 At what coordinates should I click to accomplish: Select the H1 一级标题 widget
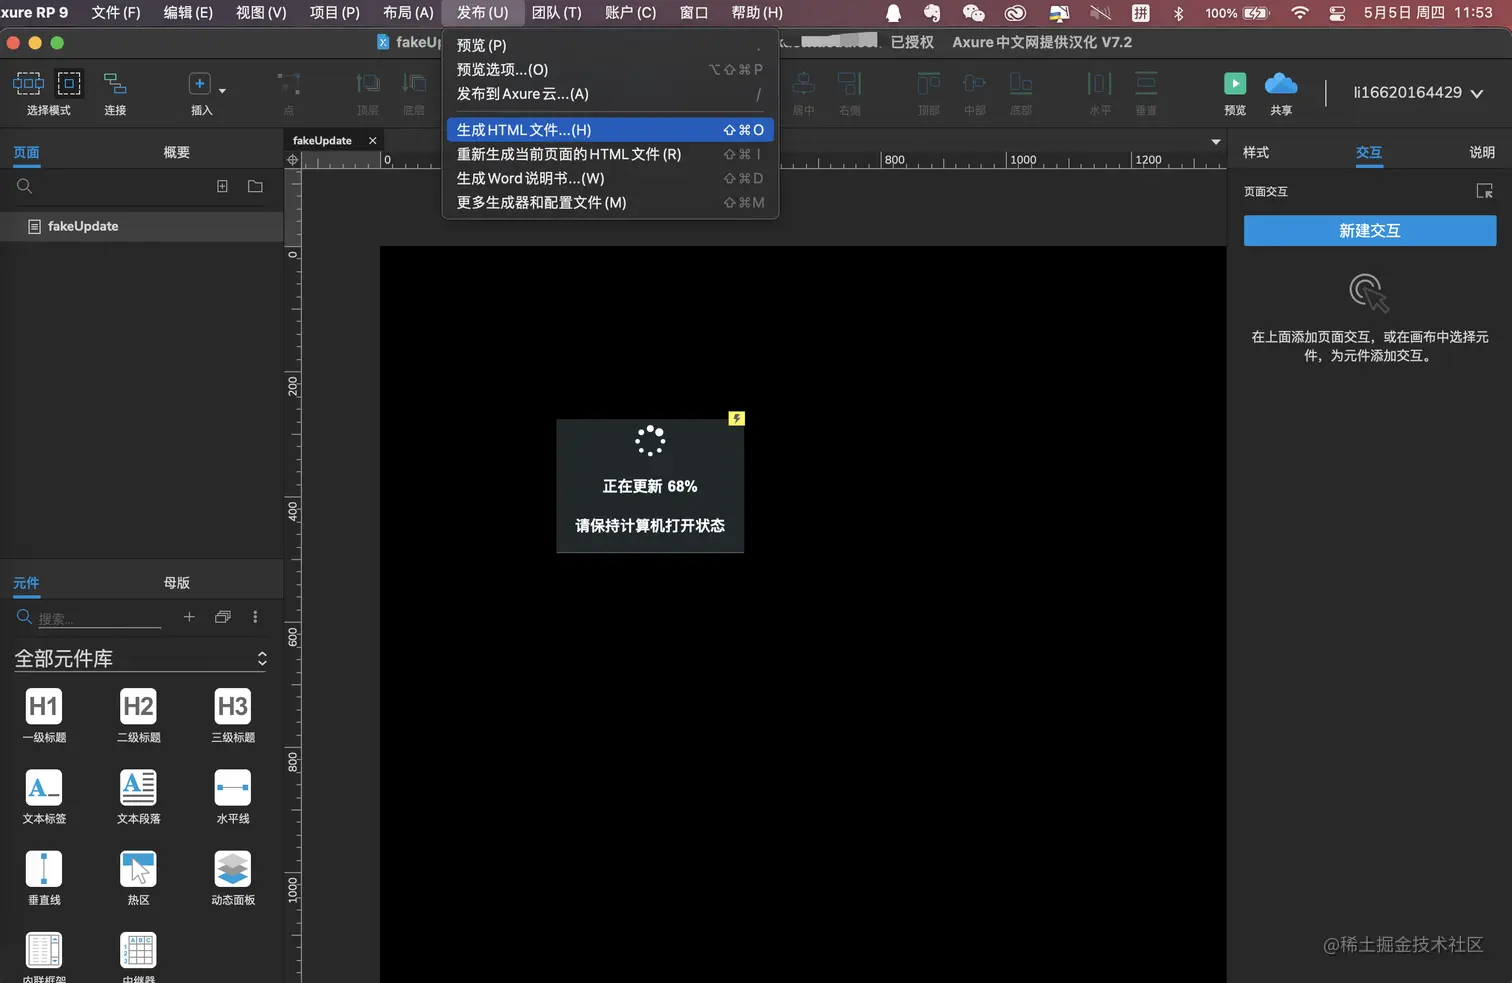pyautogui.click(x=44, y=715)
